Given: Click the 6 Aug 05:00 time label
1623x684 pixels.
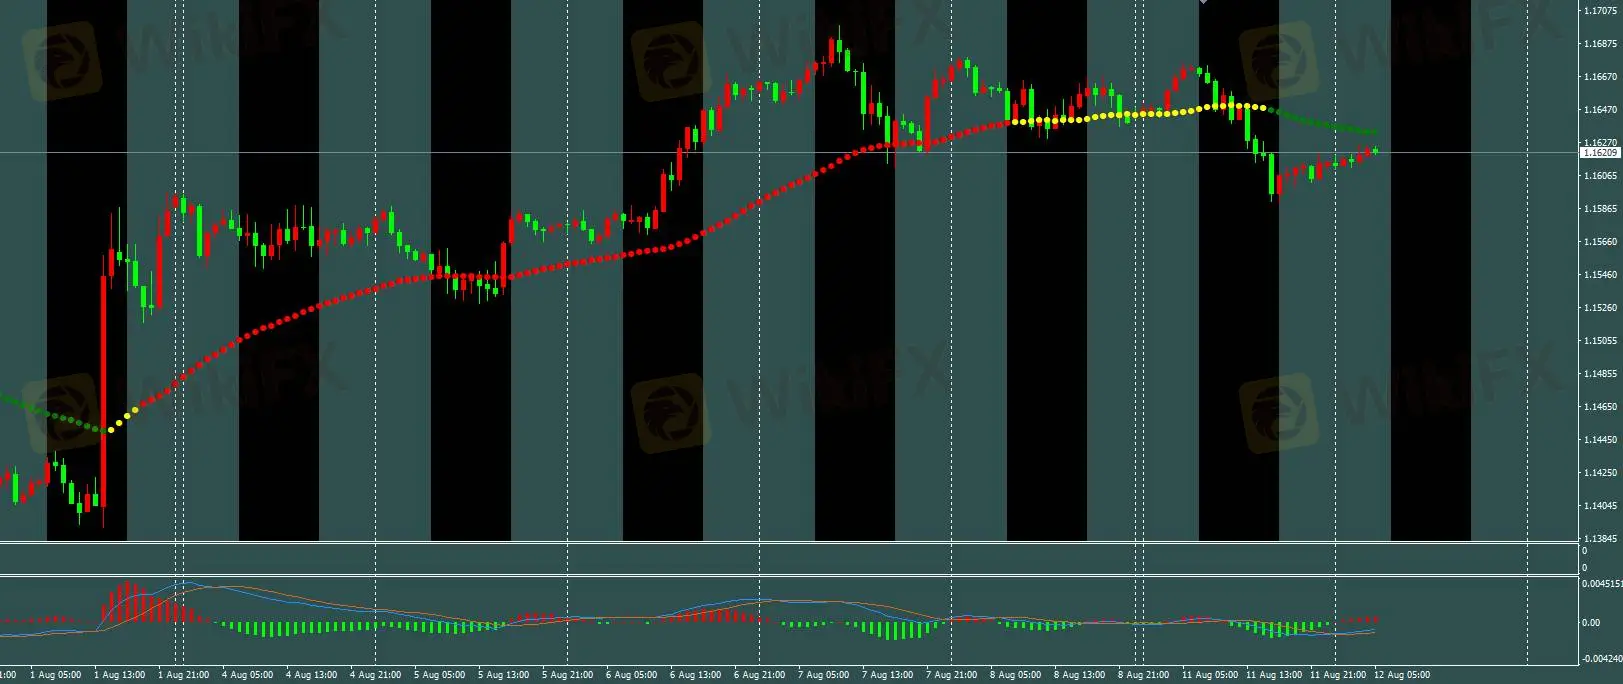Looking at the screenshot, I should tap(632, 675).
